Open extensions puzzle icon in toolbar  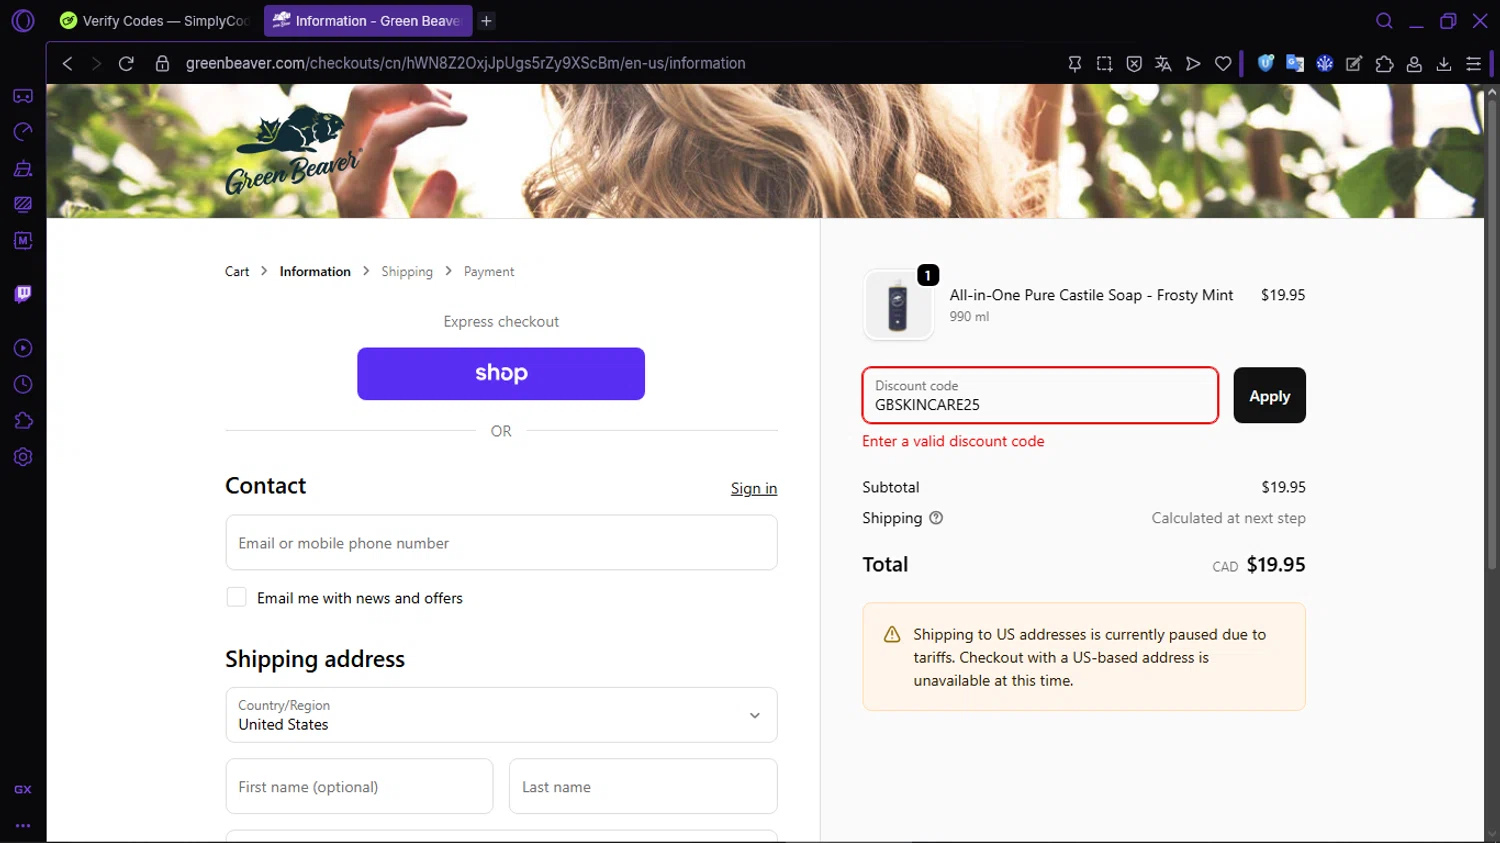pos(1384,63)
